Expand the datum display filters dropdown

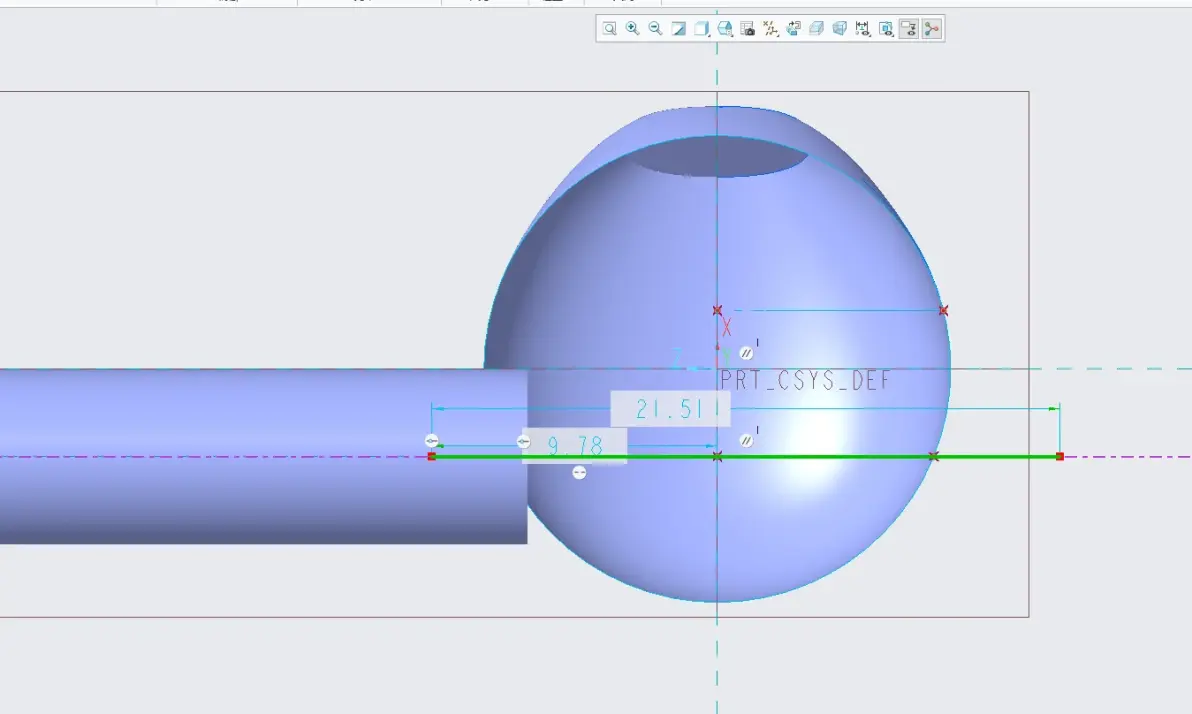point(771,29)
